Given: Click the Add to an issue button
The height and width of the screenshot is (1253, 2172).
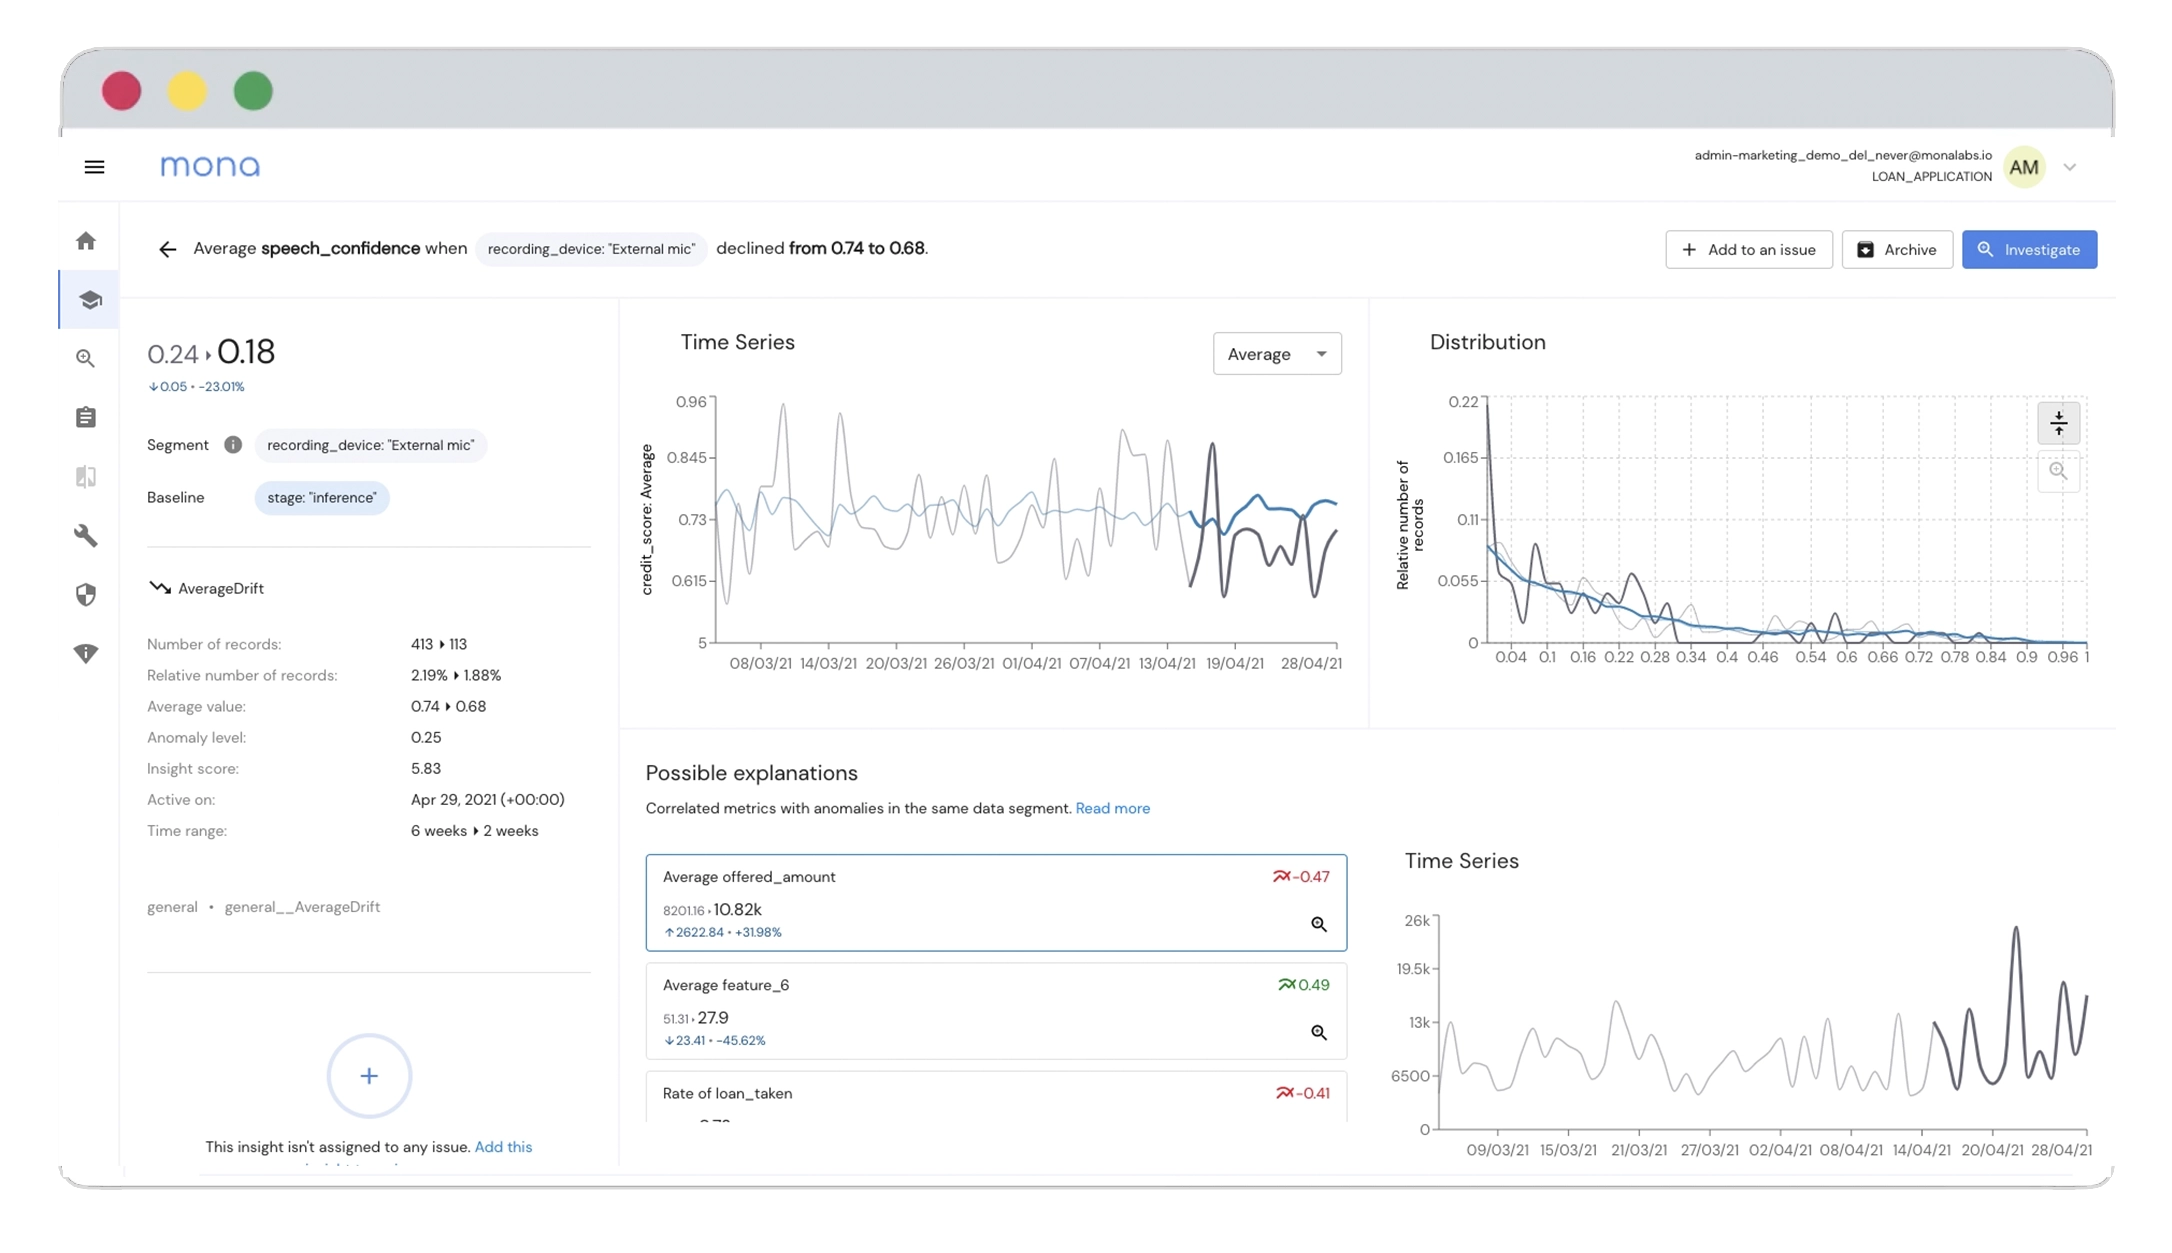Looking at the screenshot, I should tap(1748, 249).
